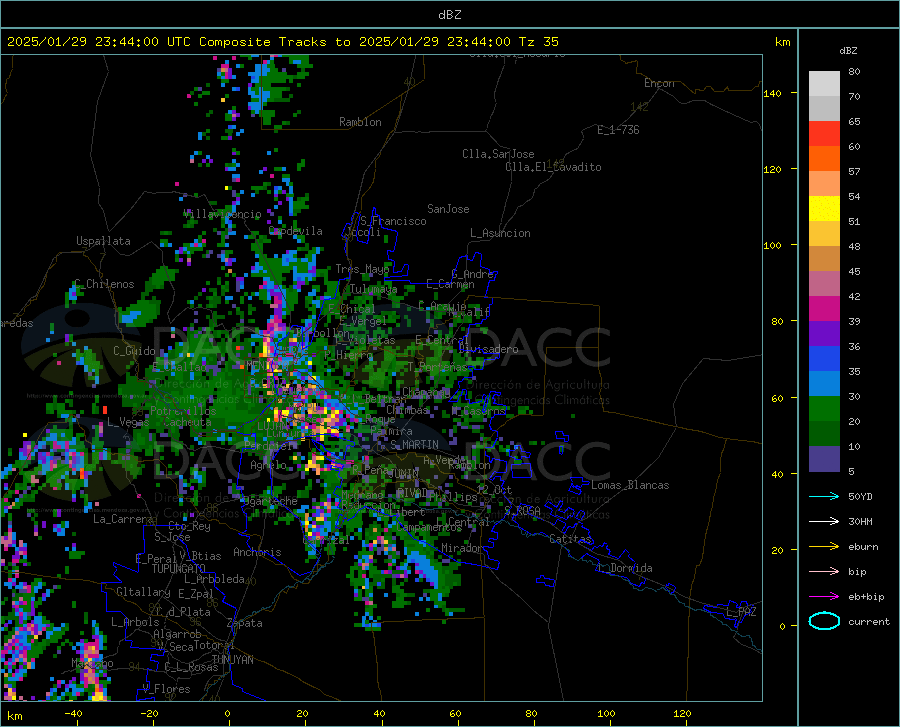Image resolution: width=900 pixels, height=727 pixels.
Task: Click the cyan current ellipse icon
Action: point(824,621)
